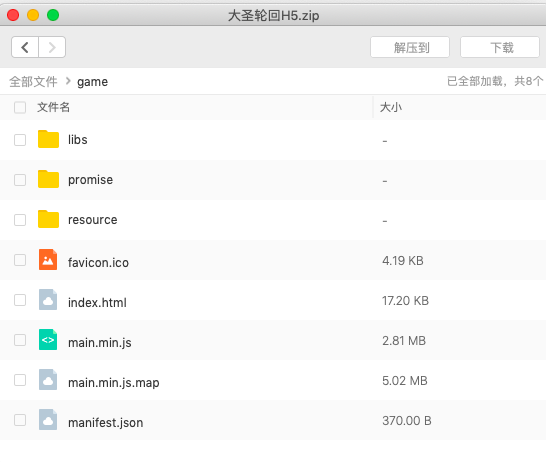Viewport: 546px width, 462px height.
Task: Click the 解压到 extract button
Action: (x=410, y=47)
